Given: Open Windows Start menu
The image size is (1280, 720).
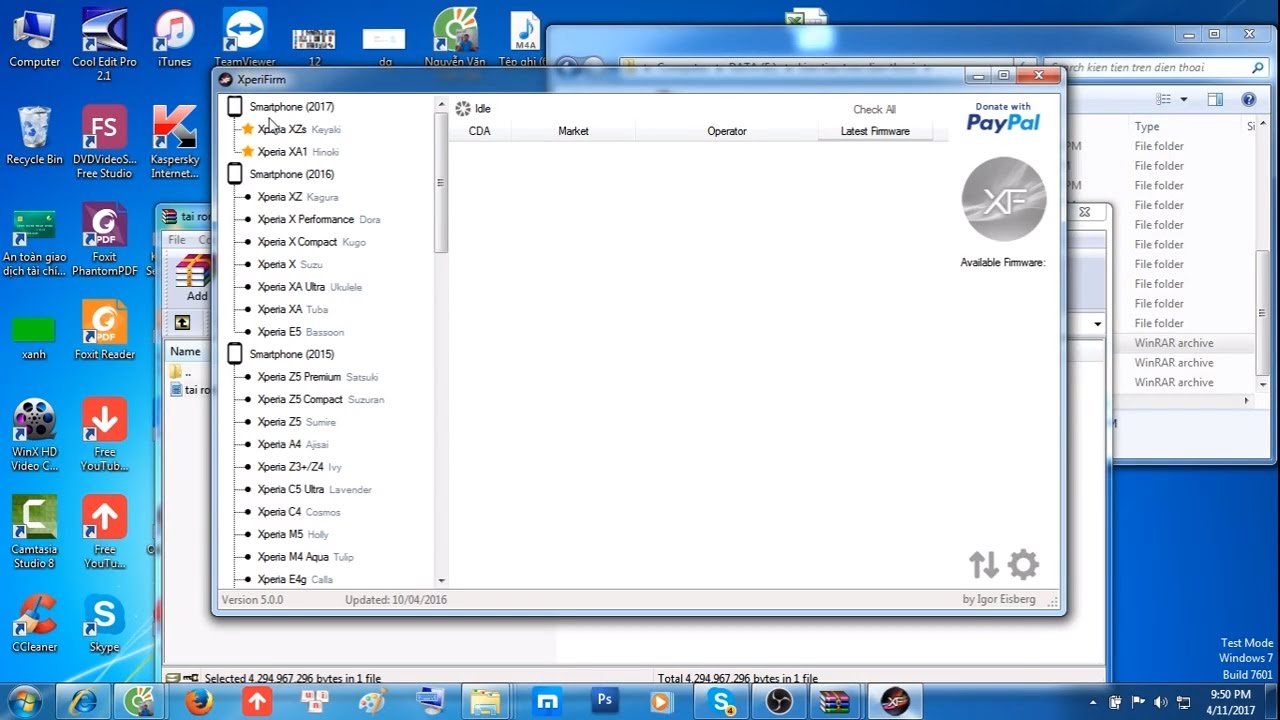Looking at the screenshot, I should point(23,700).
